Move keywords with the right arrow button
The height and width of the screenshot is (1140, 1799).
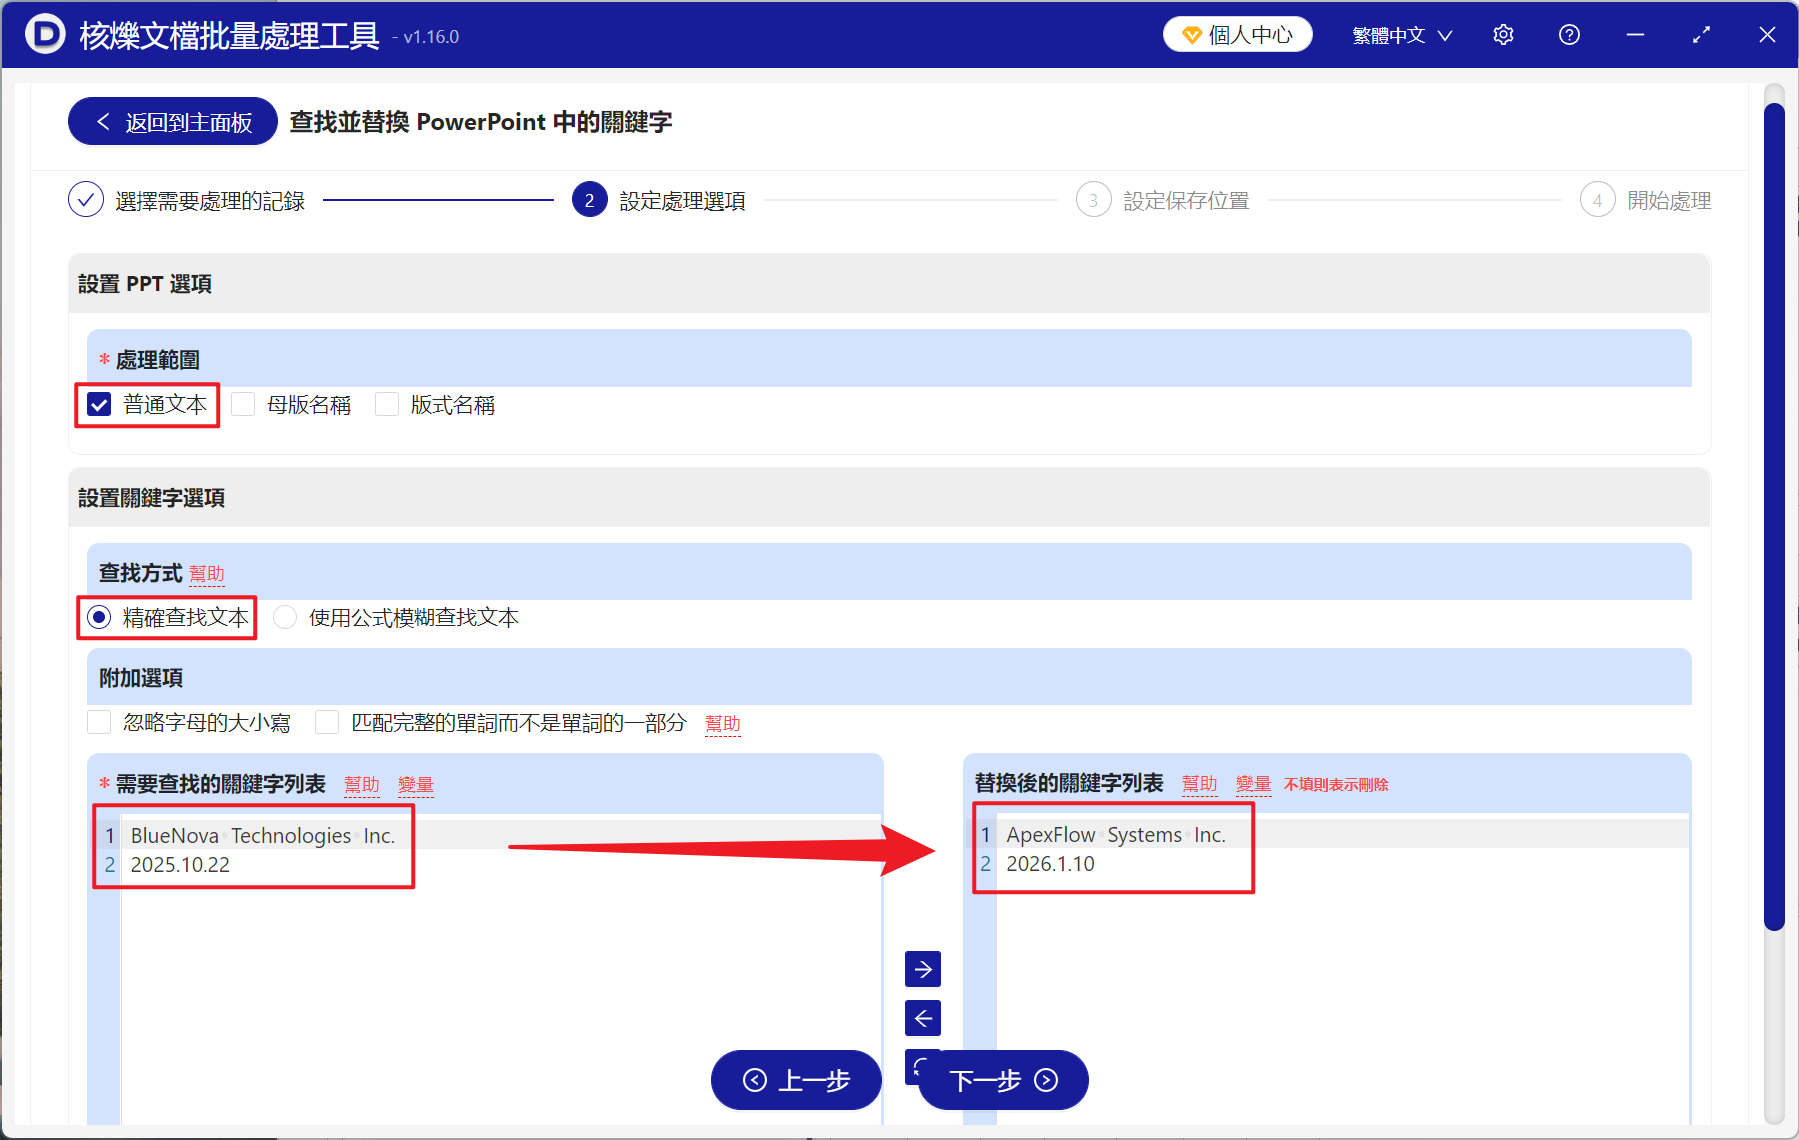tap(922, 968)
